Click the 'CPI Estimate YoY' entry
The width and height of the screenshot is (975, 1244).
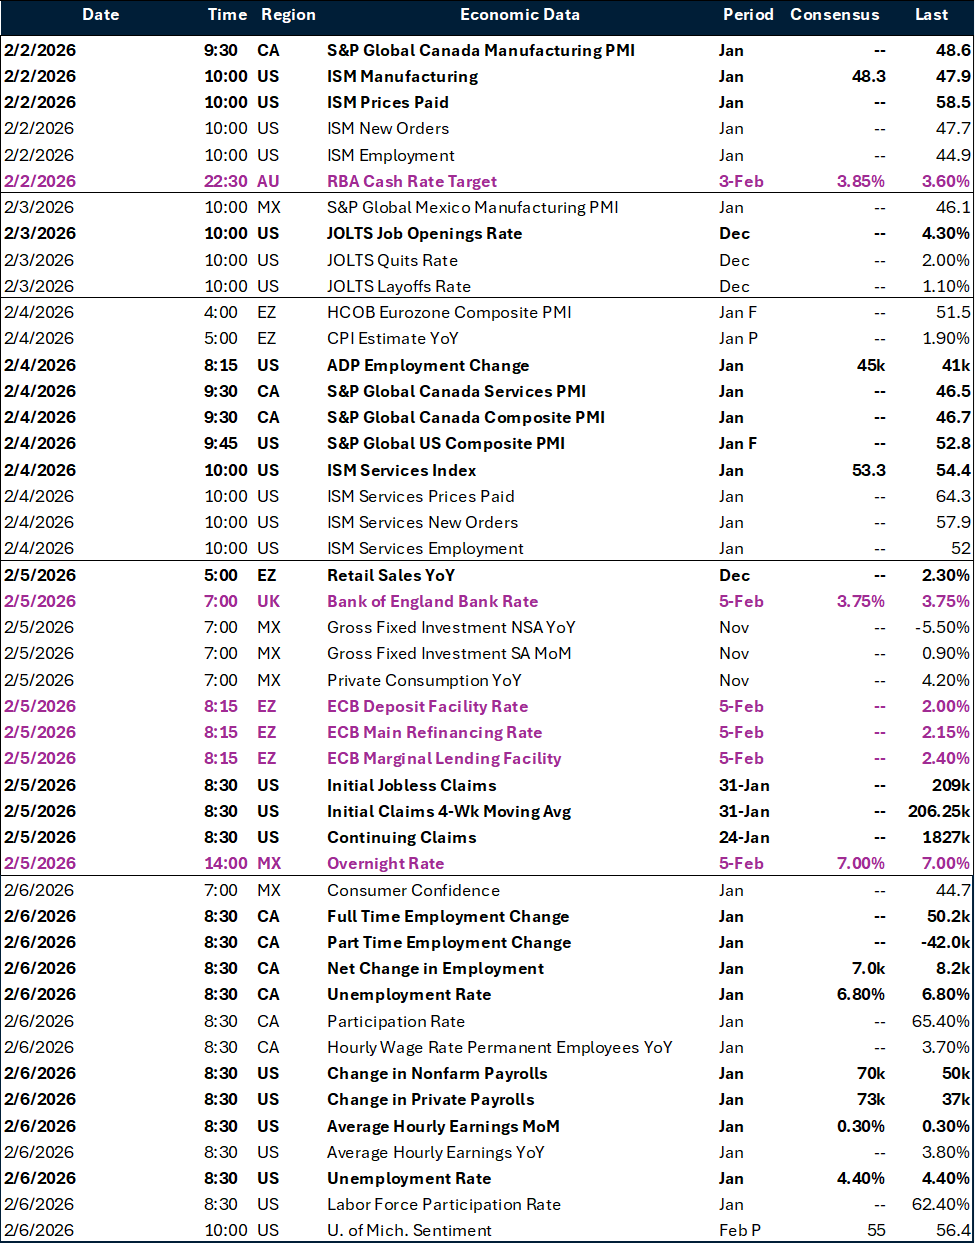[393, 338]
